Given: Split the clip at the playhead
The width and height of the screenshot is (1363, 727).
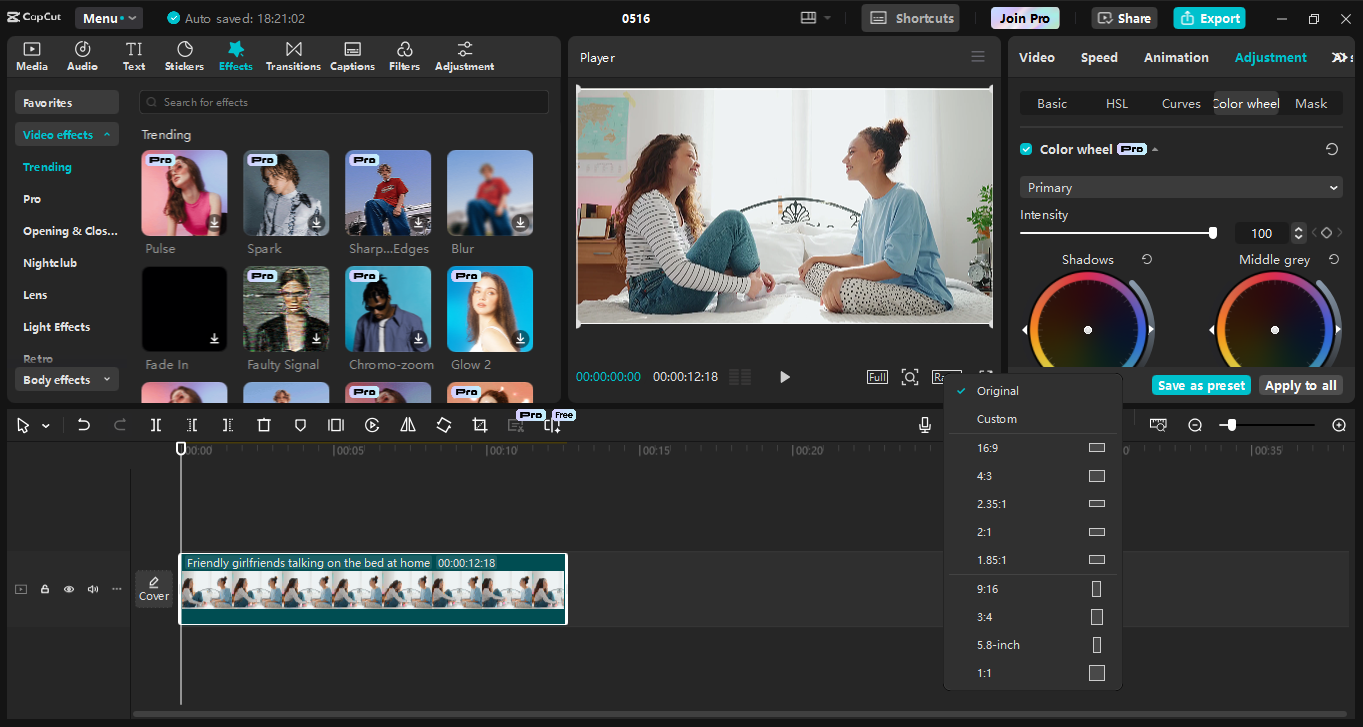Looking at the screenshot, I should (x=155, y=424).
